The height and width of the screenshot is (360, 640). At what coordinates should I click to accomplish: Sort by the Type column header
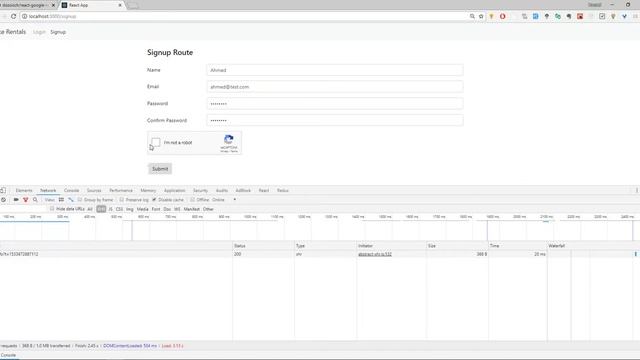(325, 246)
